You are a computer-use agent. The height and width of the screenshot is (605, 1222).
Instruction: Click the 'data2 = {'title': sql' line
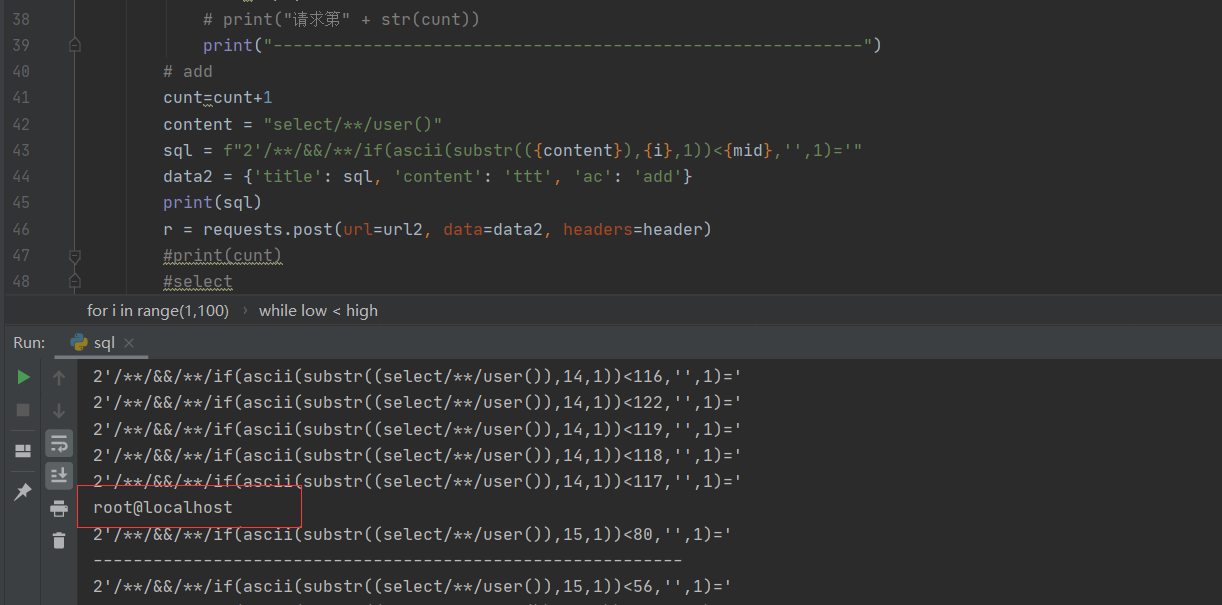[428, 177]
